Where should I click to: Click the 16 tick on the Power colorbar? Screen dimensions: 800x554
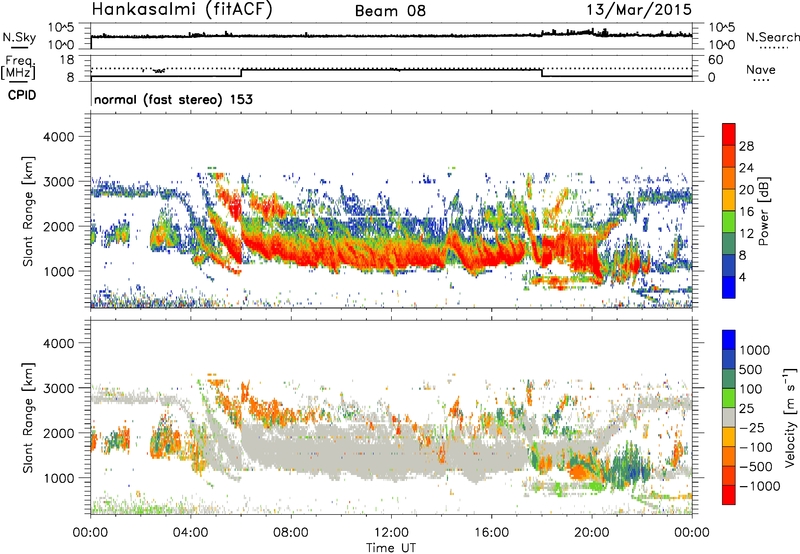pyautogui.click(x=746, y=212)
